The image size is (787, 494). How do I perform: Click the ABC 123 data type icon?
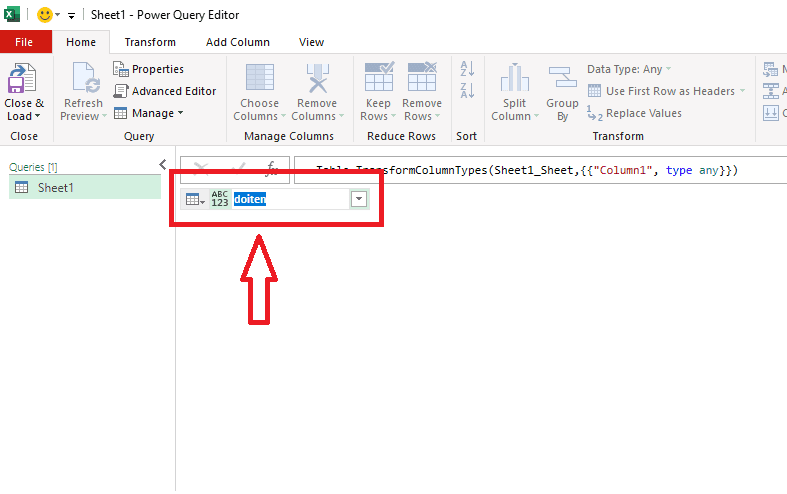point(220,199)
